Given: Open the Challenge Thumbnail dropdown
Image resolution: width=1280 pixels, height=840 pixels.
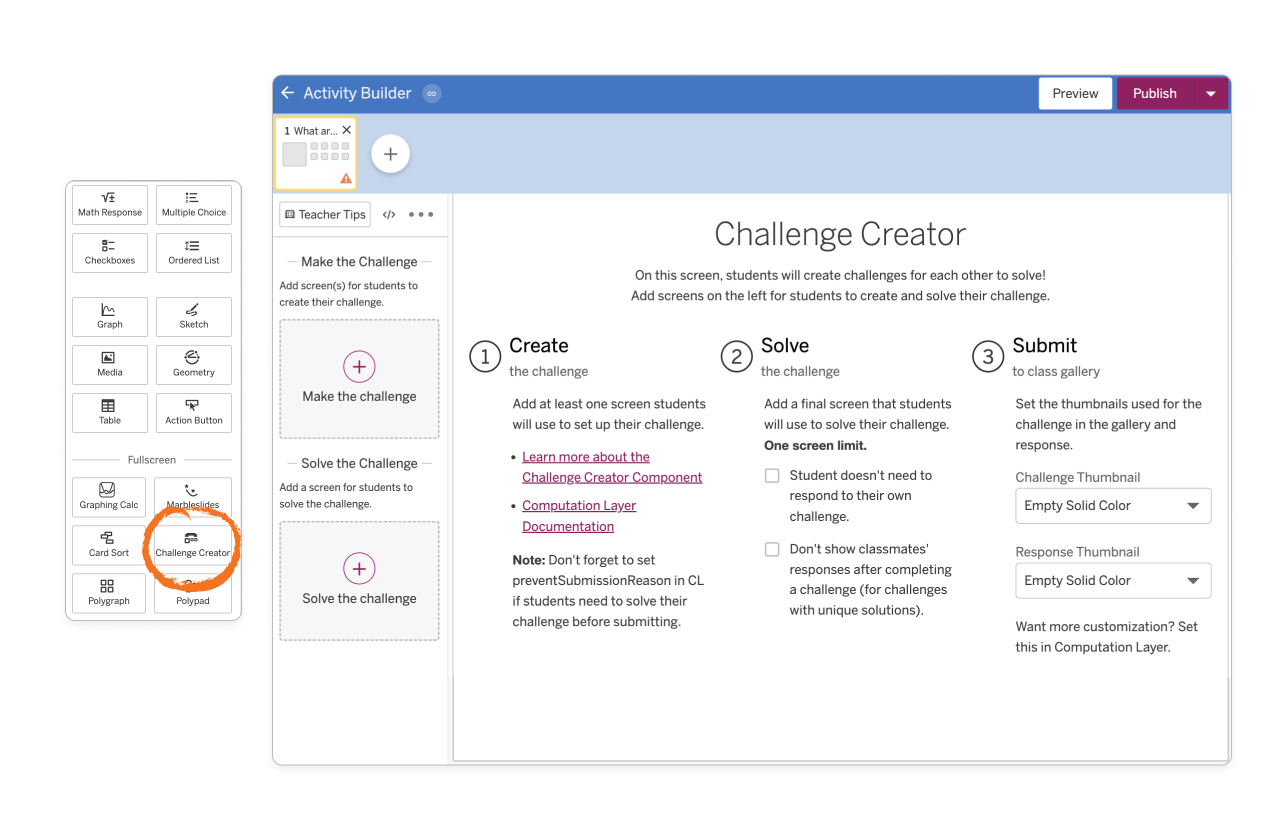Looking at the screenshot, I should [x=1112, y=505].
